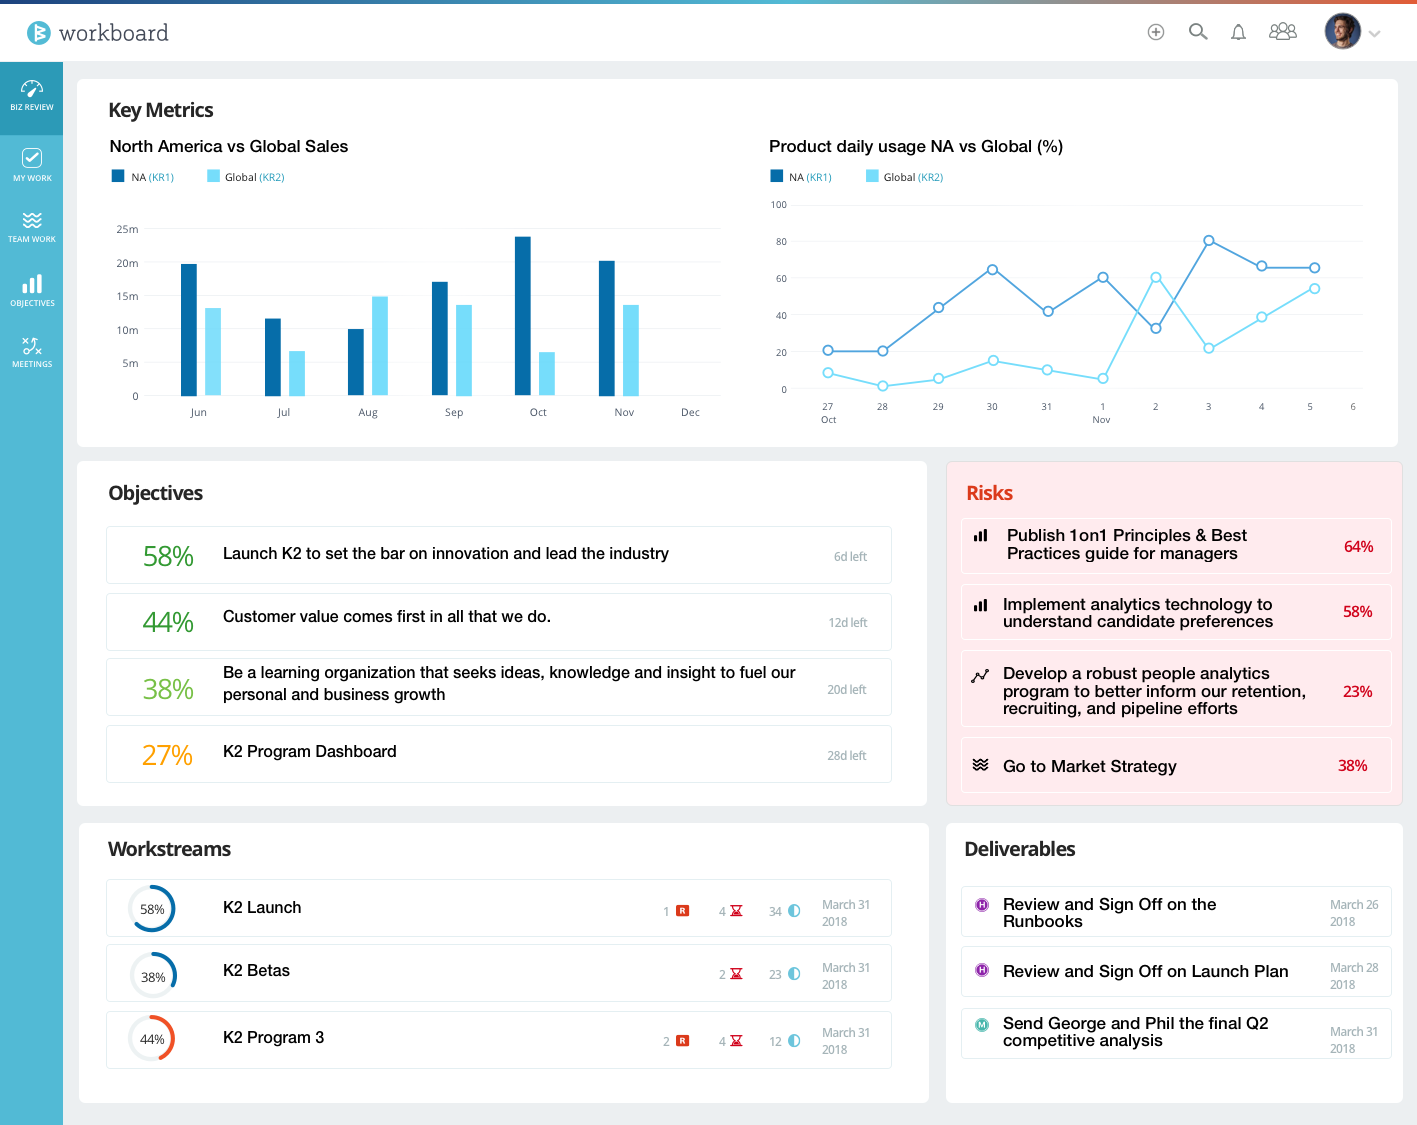Open the add new item plus icon
1417x1125 pixels.
[x=1156, y=32]
